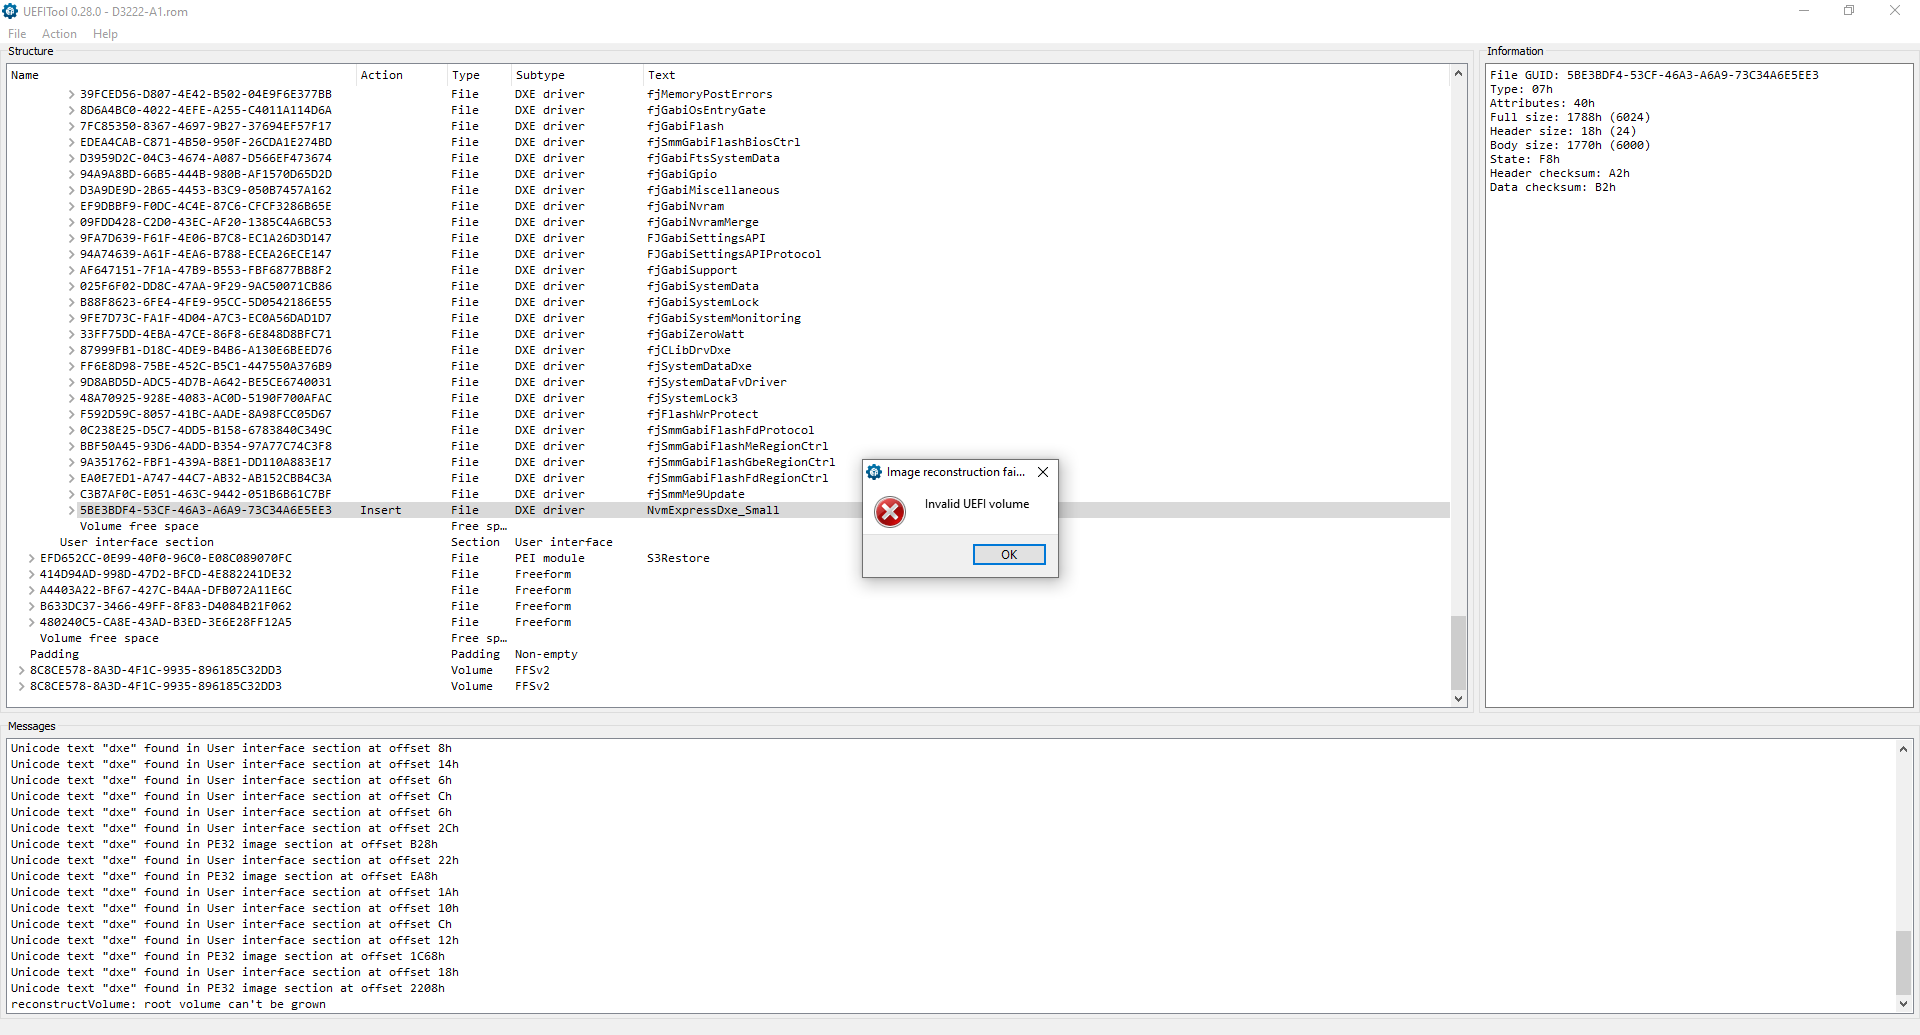Select the 87999FB1-D18C-4DE9 fjCLibDrvDxe row
1920x1035 pixels.
(x=728, y=350)
